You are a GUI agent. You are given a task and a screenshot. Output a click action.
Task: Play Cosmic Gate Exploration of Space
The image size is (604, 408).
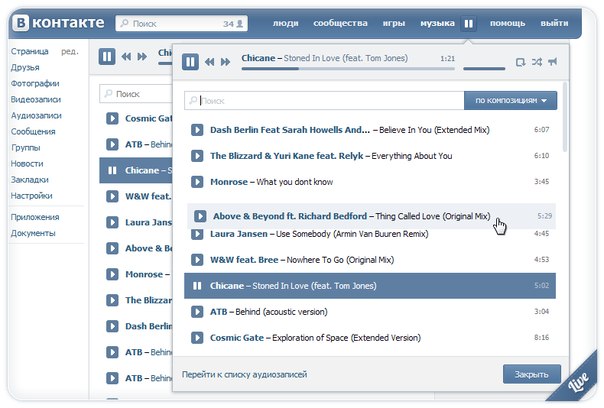[x=197, y=338]
